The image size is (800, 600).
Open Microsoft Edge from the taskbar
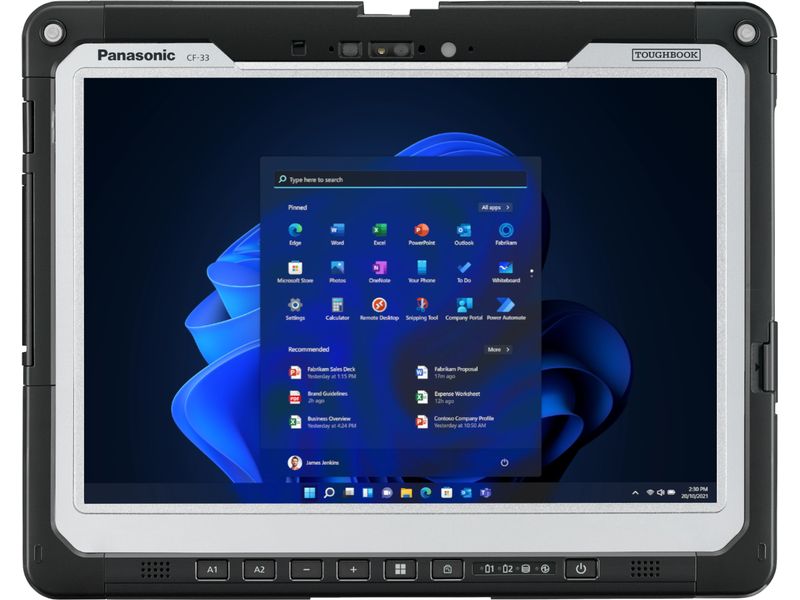[427, 493]
